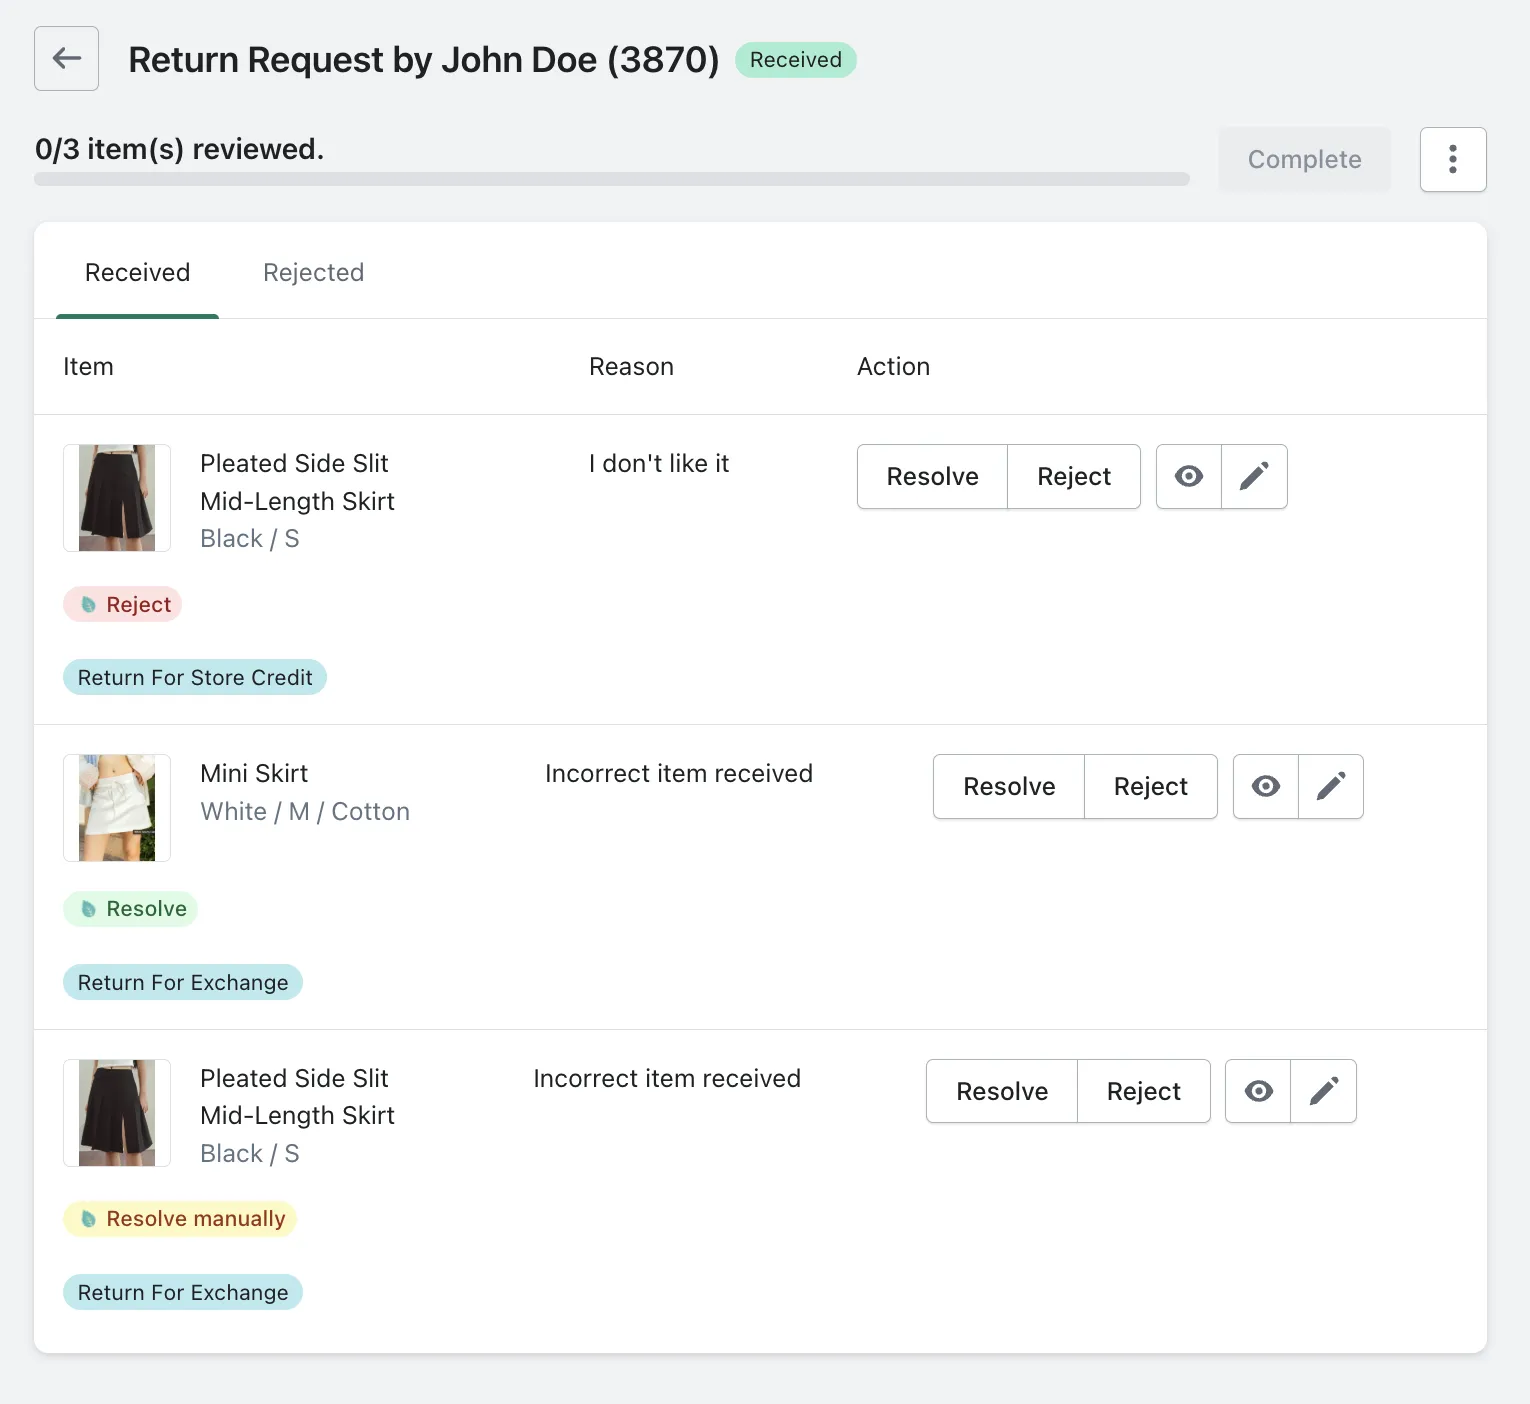Click pencil icon for last Pleated Skirt row
Screen dimensions: 1530x1404
(1323, 1091)
